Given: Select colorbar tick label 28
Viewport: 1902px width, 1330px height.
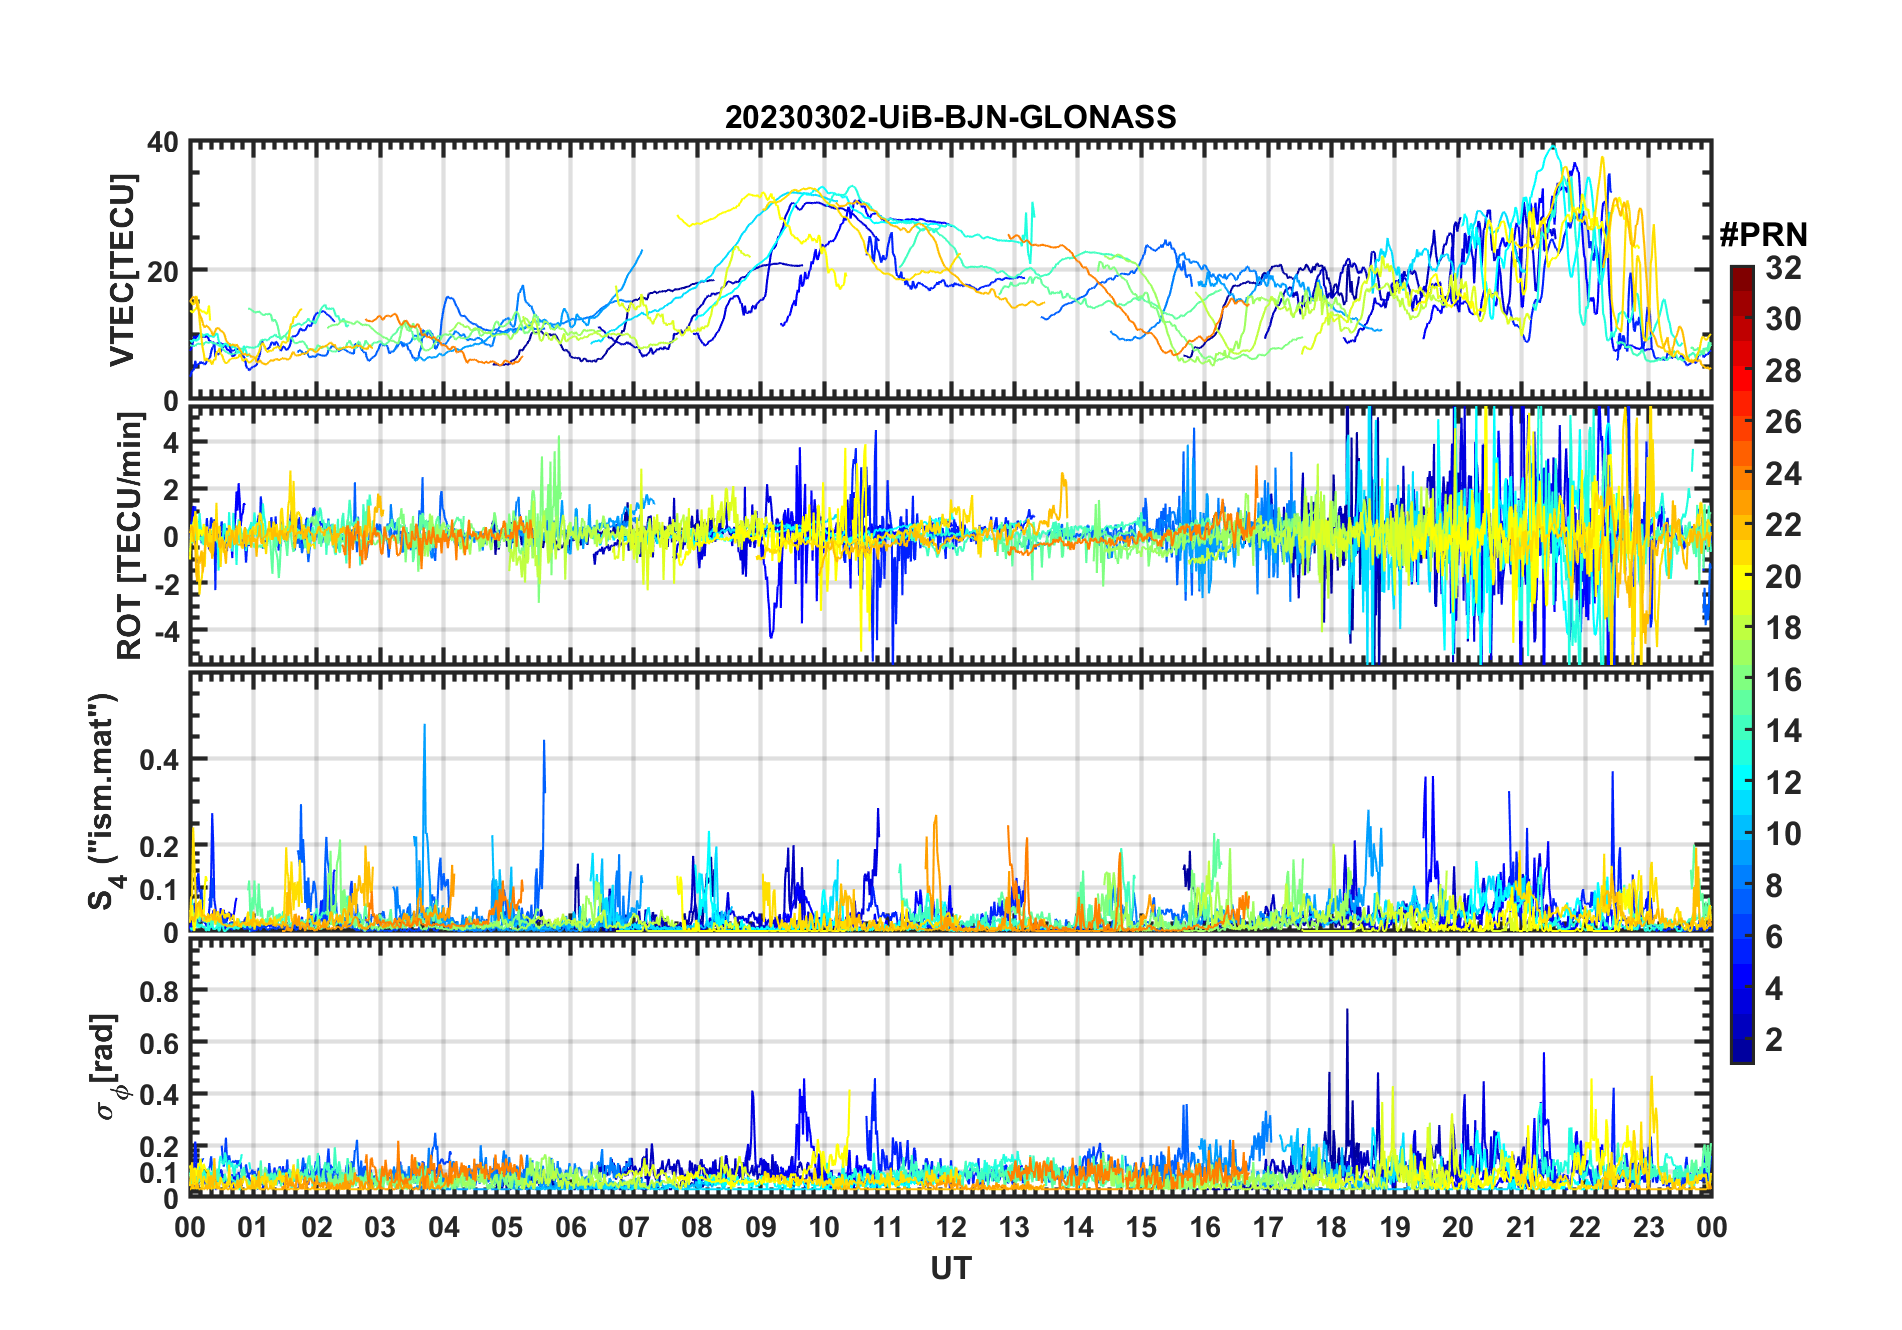Looking at the screenshot, I should point(1783,371).
